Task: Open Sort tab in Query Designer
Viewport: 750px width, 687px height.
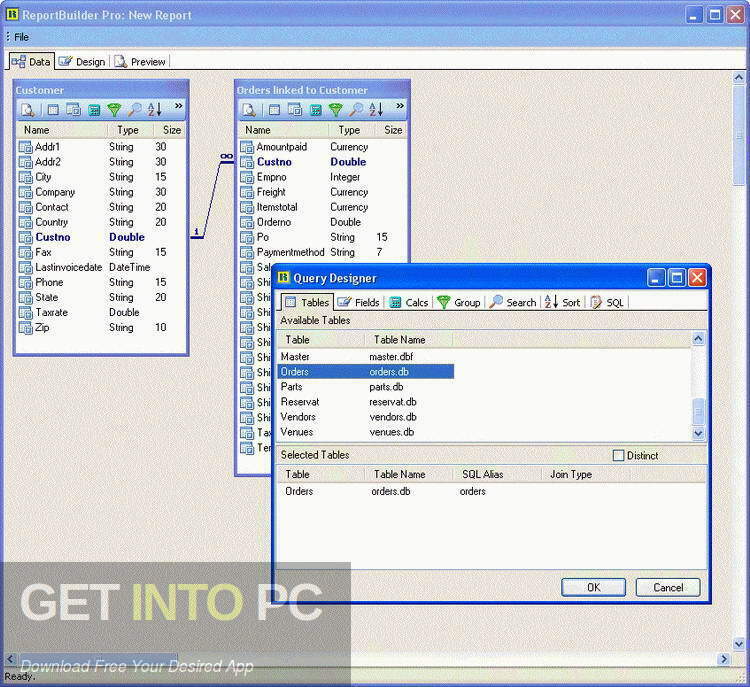Action: pyautogui.click(x=562, y=302)
